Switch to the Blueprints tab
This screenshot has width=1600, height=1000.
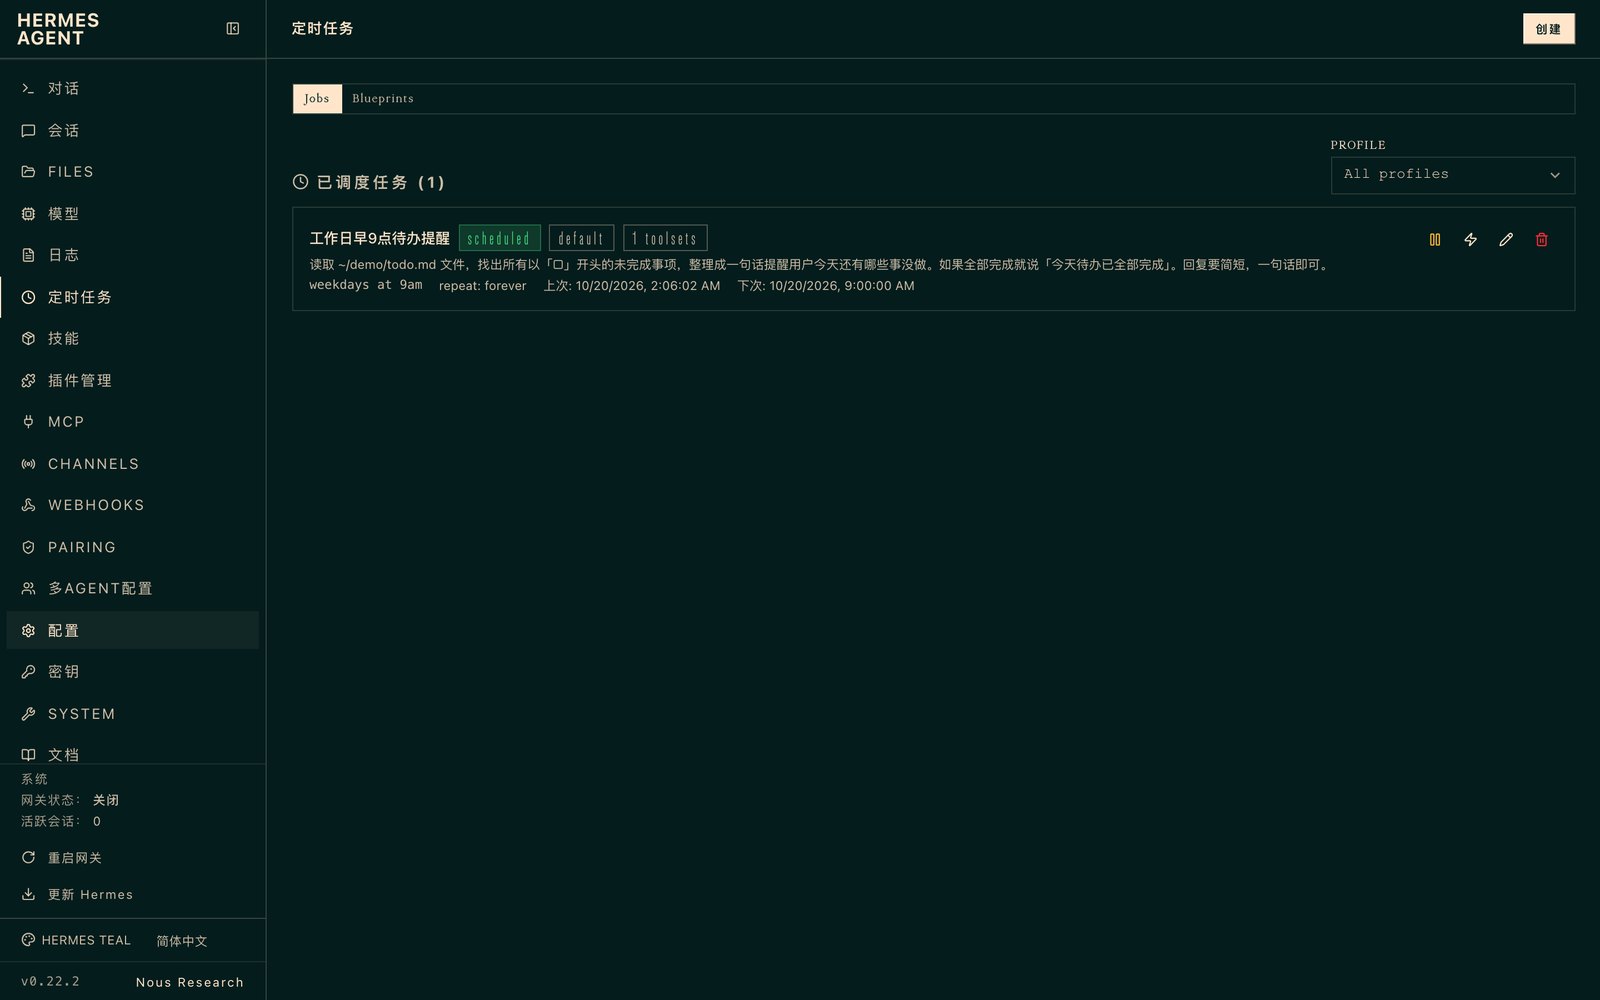click(x=383, y=98)
